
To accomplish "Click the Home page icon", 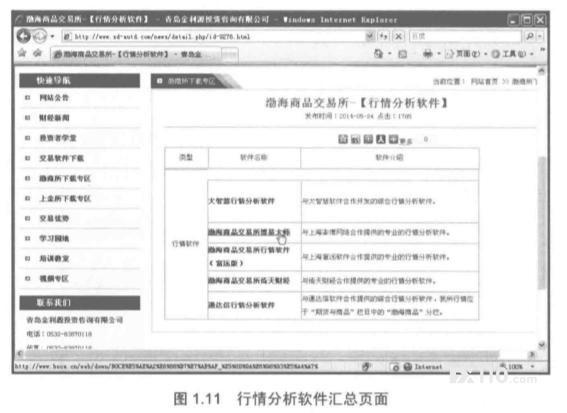I will point(378,54).
